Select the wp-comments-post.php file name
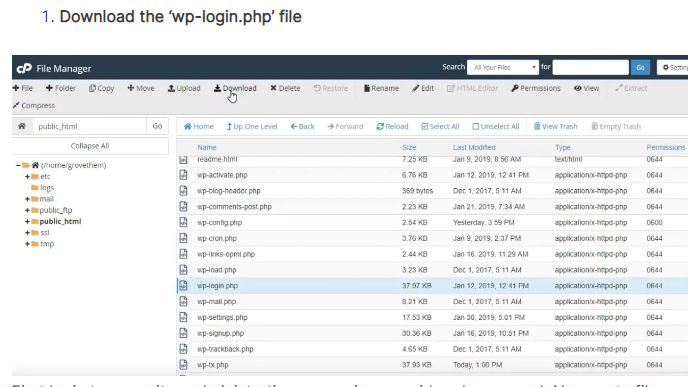The width and height of the screenshot is (688, 387). (x=234, y=207)
